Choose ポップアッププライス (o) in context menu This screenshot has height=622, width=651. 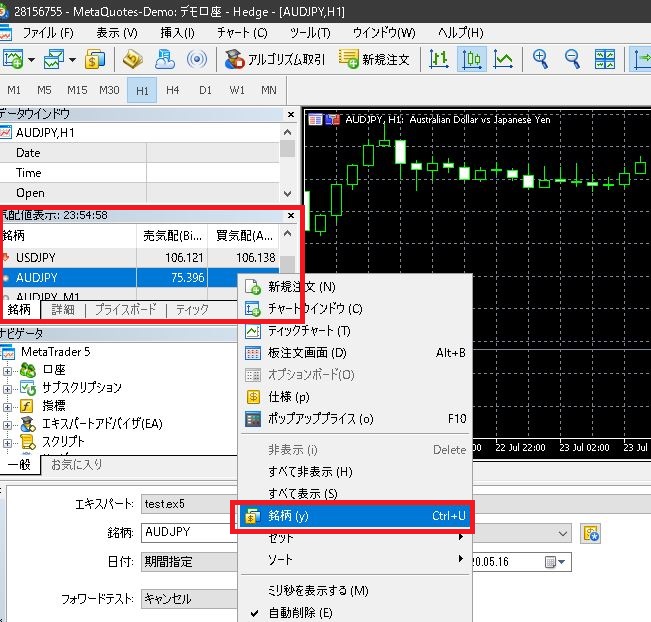pyautogui.click(x=356, y=419)
